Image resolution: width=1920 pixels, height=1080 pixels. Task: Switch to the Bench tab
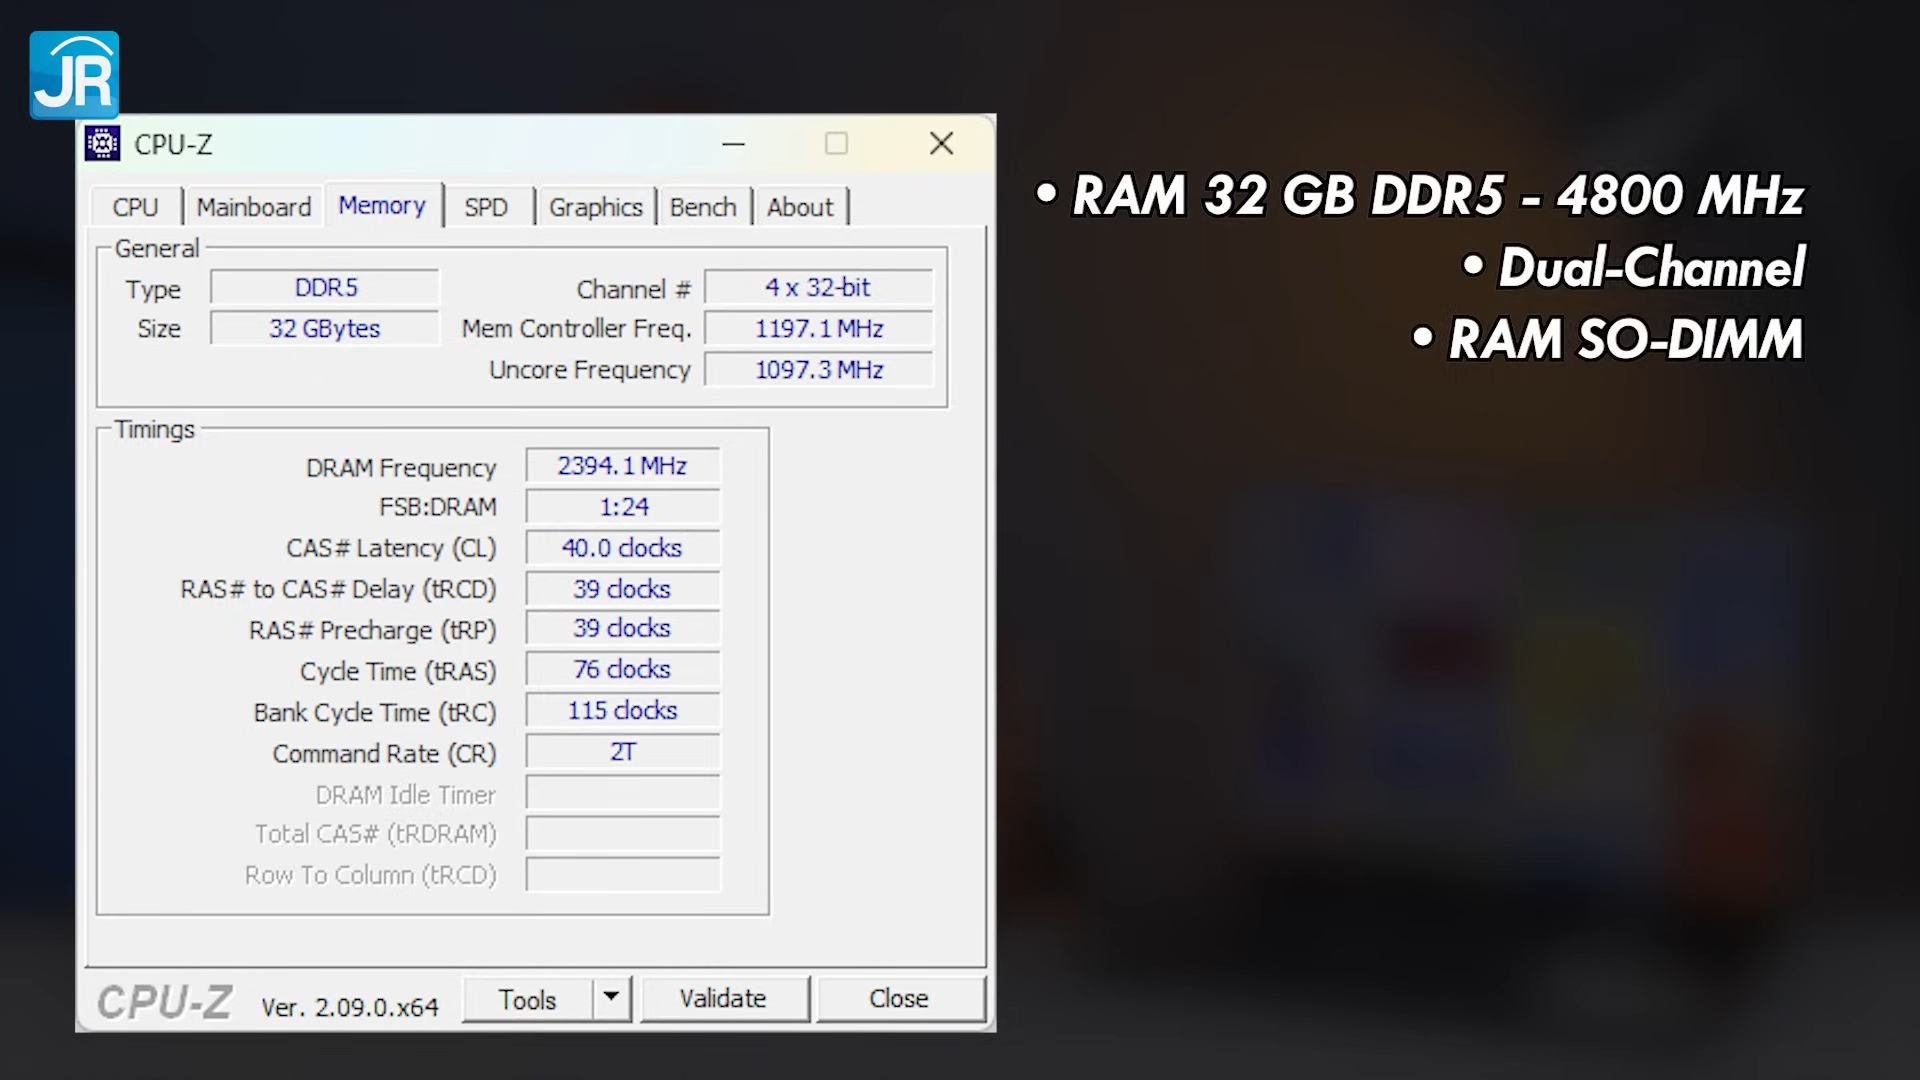tap(704, 206)
